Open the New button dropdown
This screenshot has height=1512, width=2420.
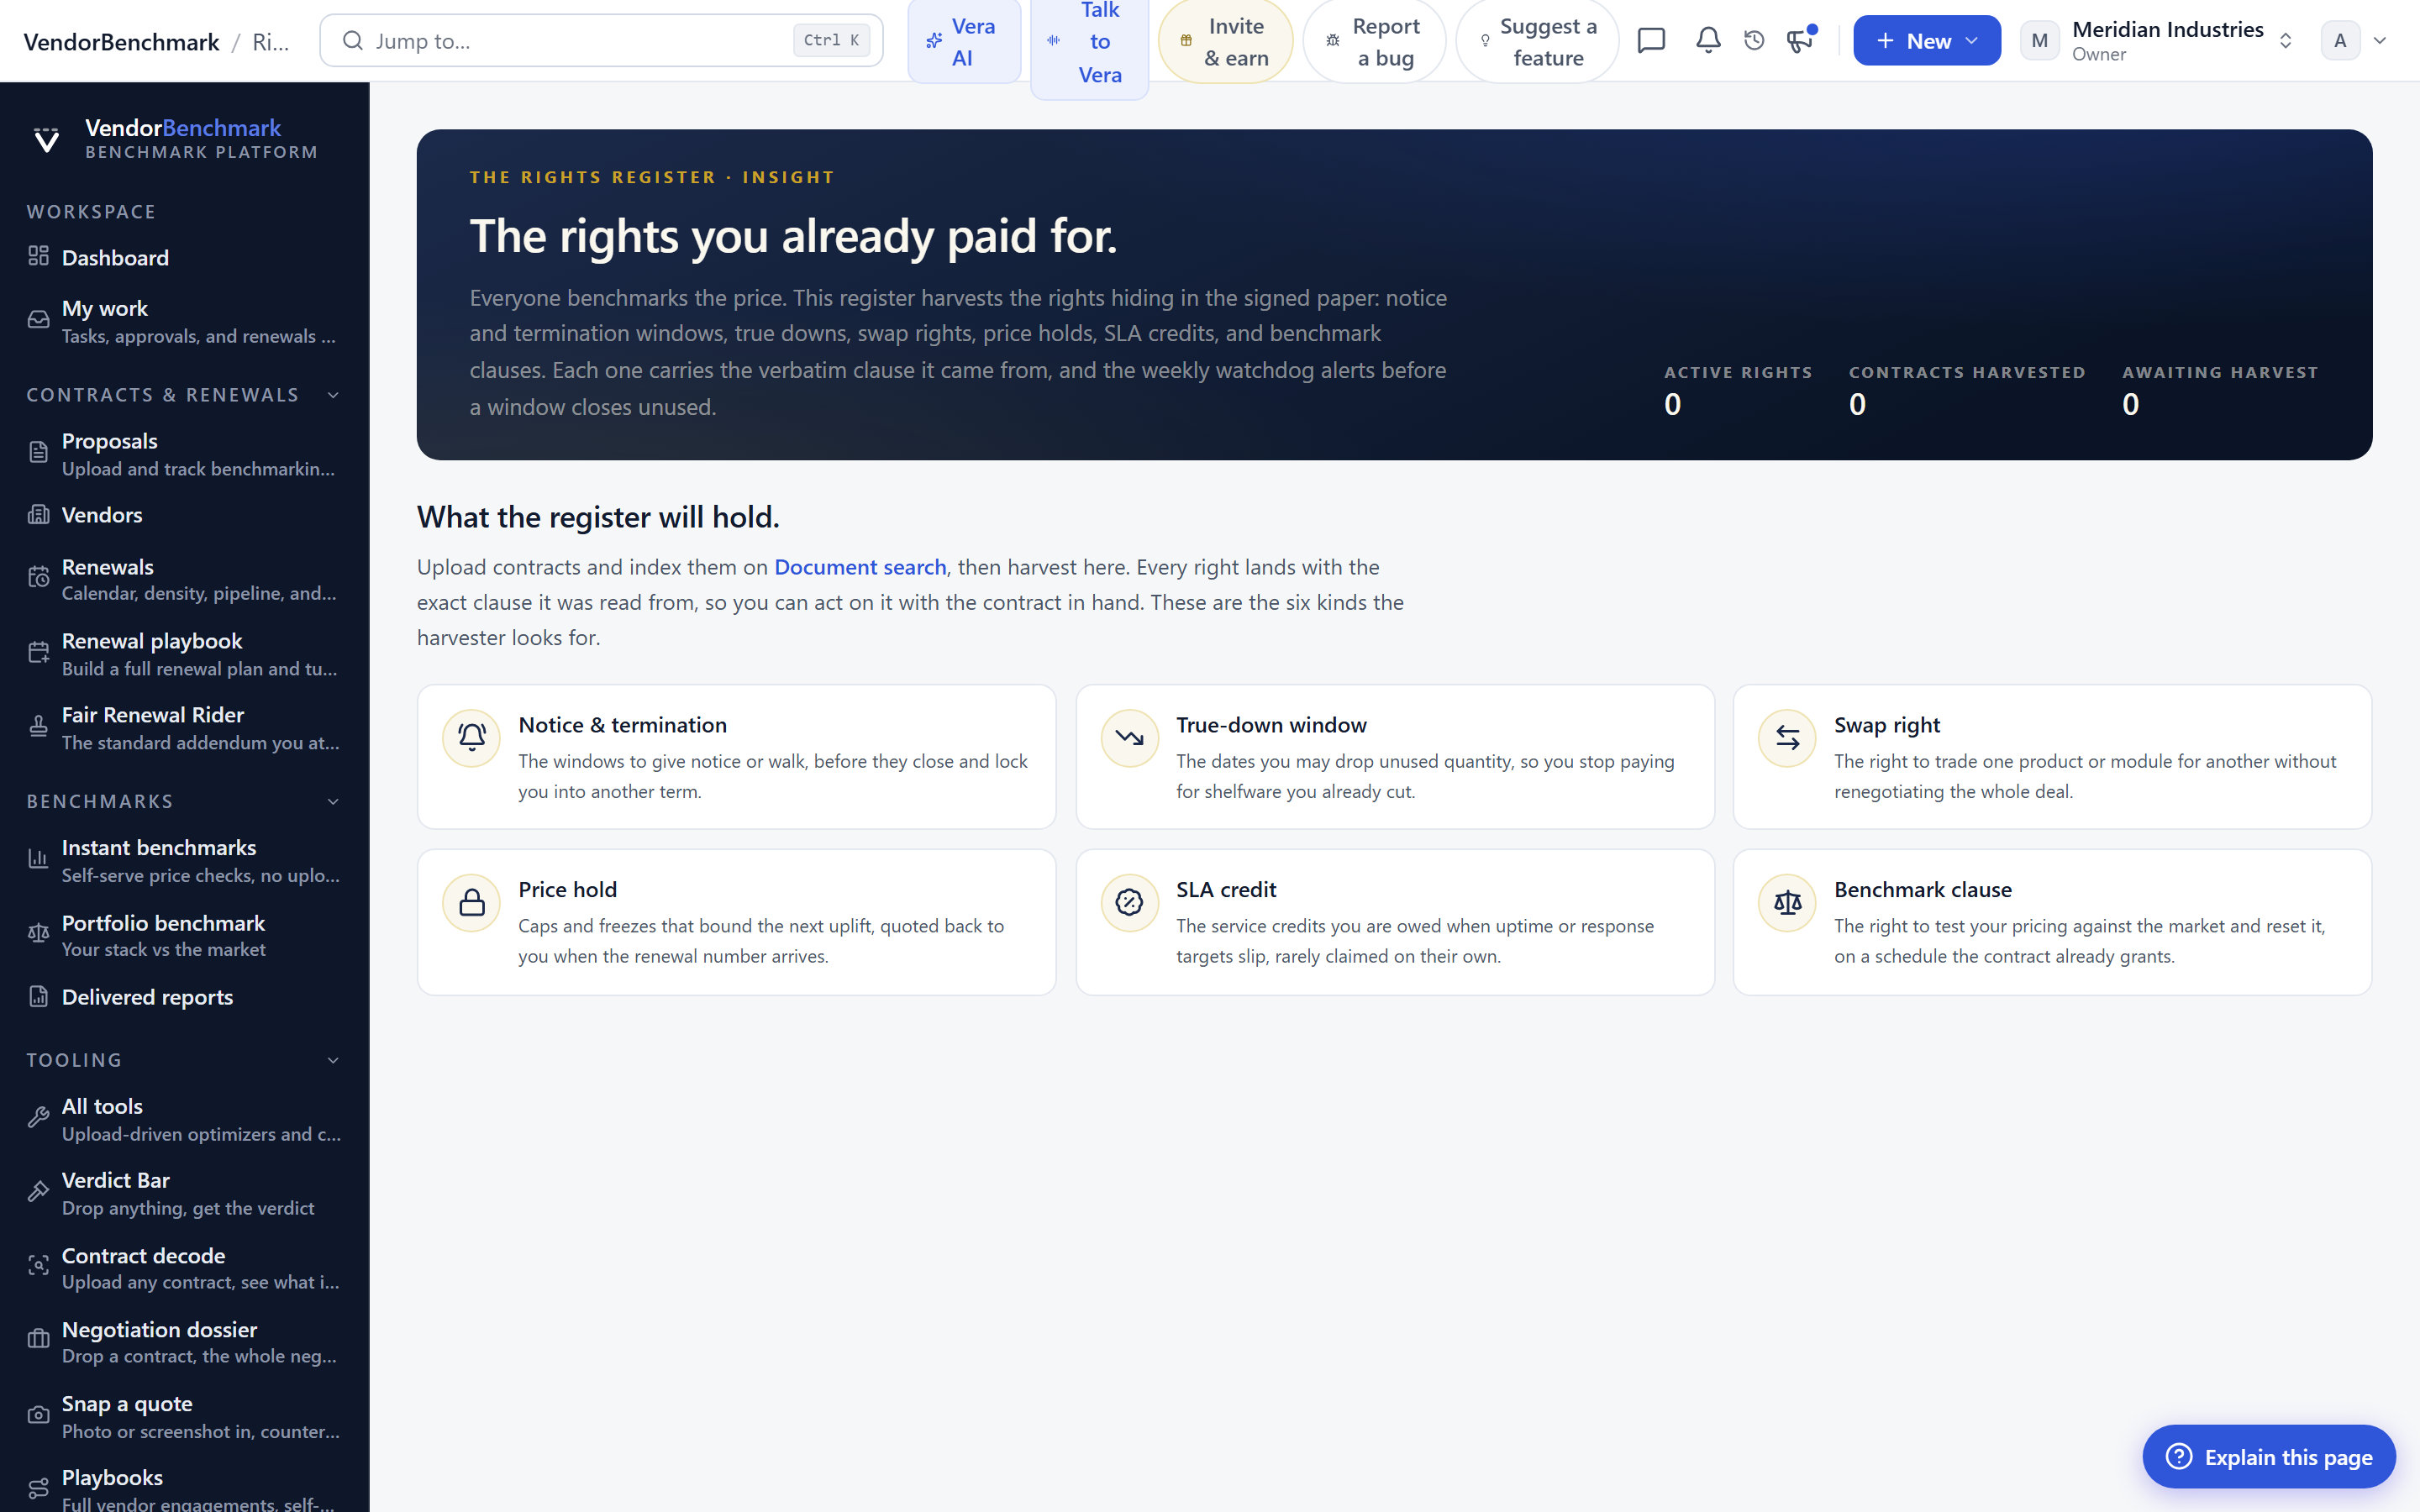pos(1926,40)
